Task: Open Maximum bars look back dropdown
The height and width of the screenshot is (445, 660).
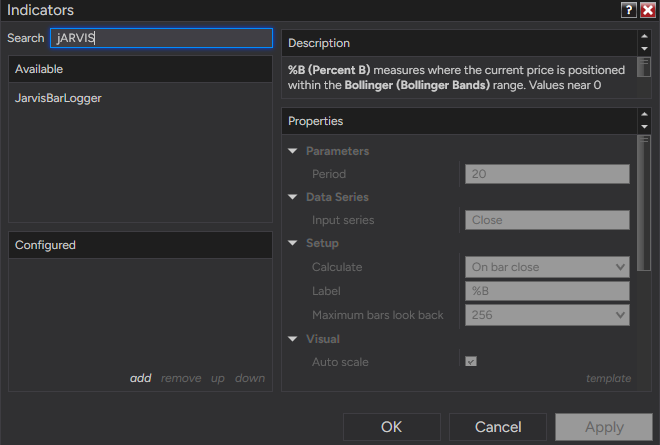Action: (x=547, y=315)
